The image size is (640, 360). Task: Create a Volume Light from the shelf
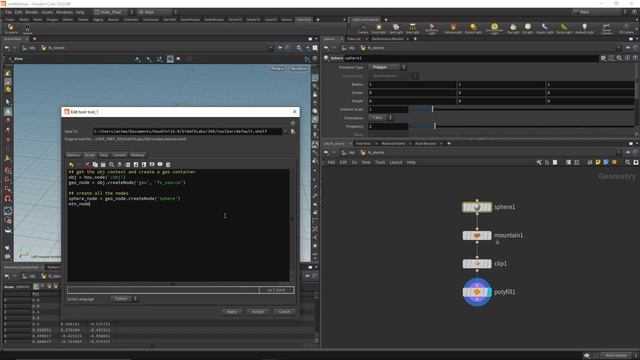click(453, 29)
